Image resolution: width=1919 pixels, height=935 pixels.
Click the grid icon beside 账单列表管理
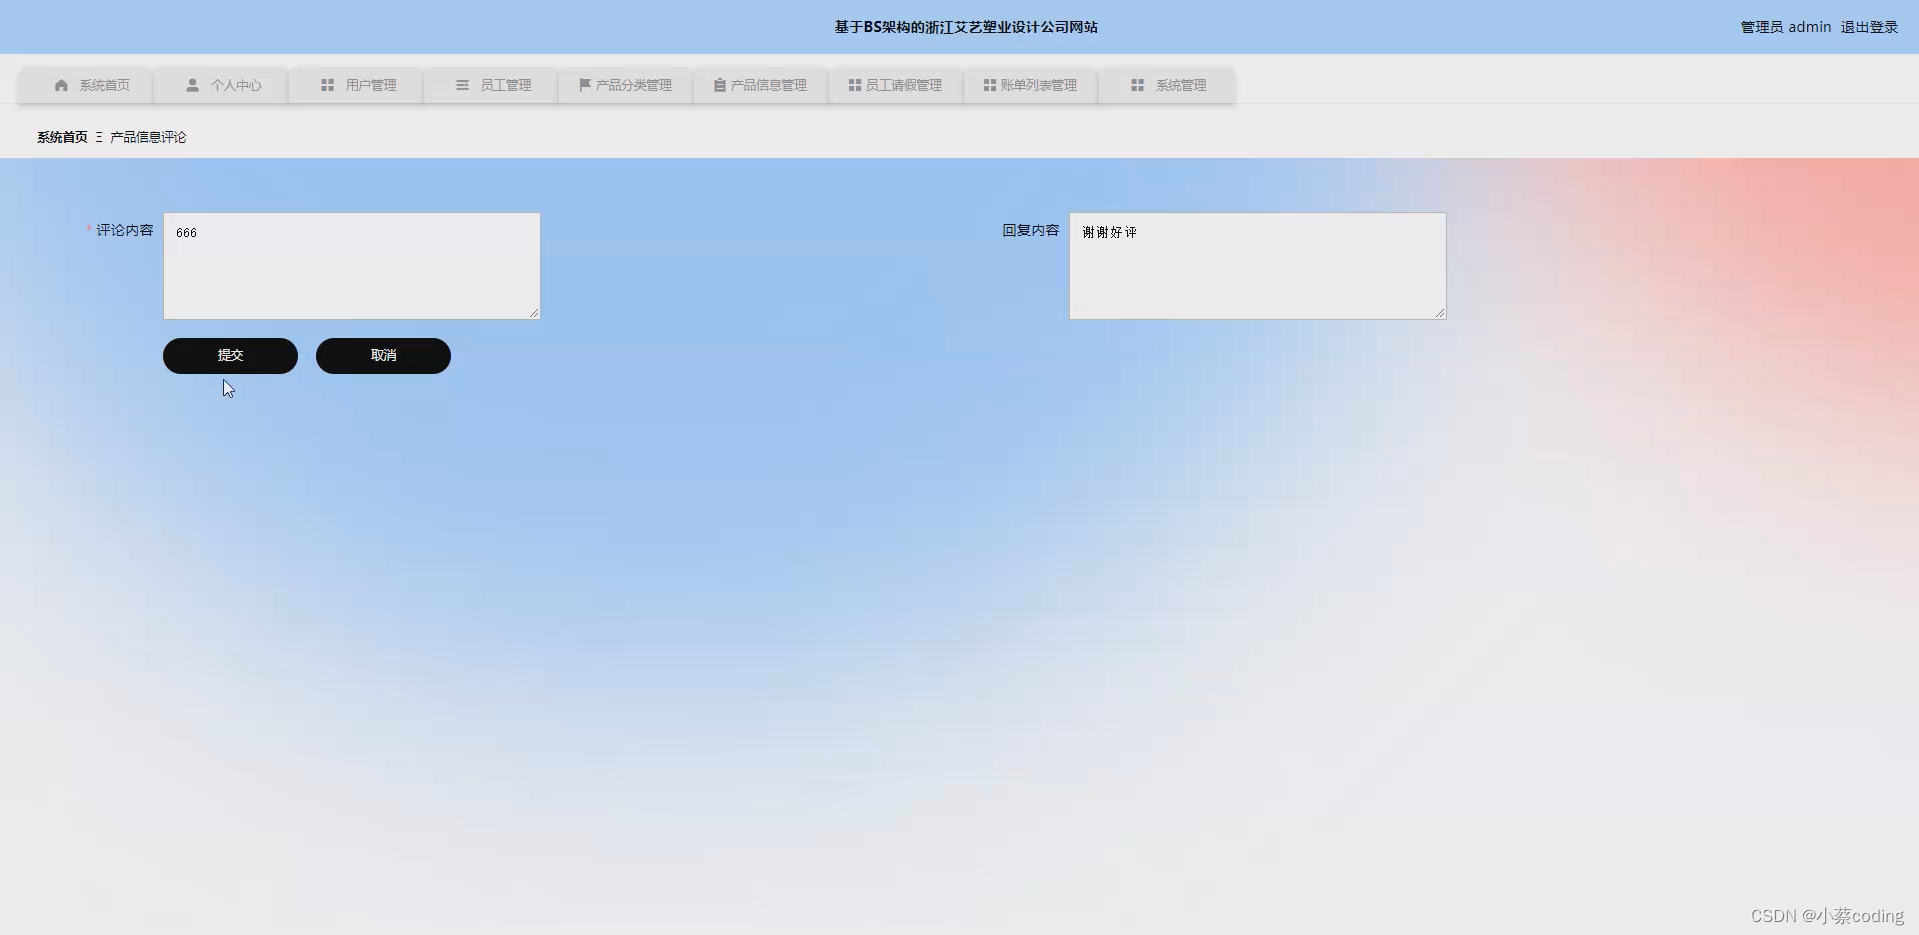tap(990, 85)
